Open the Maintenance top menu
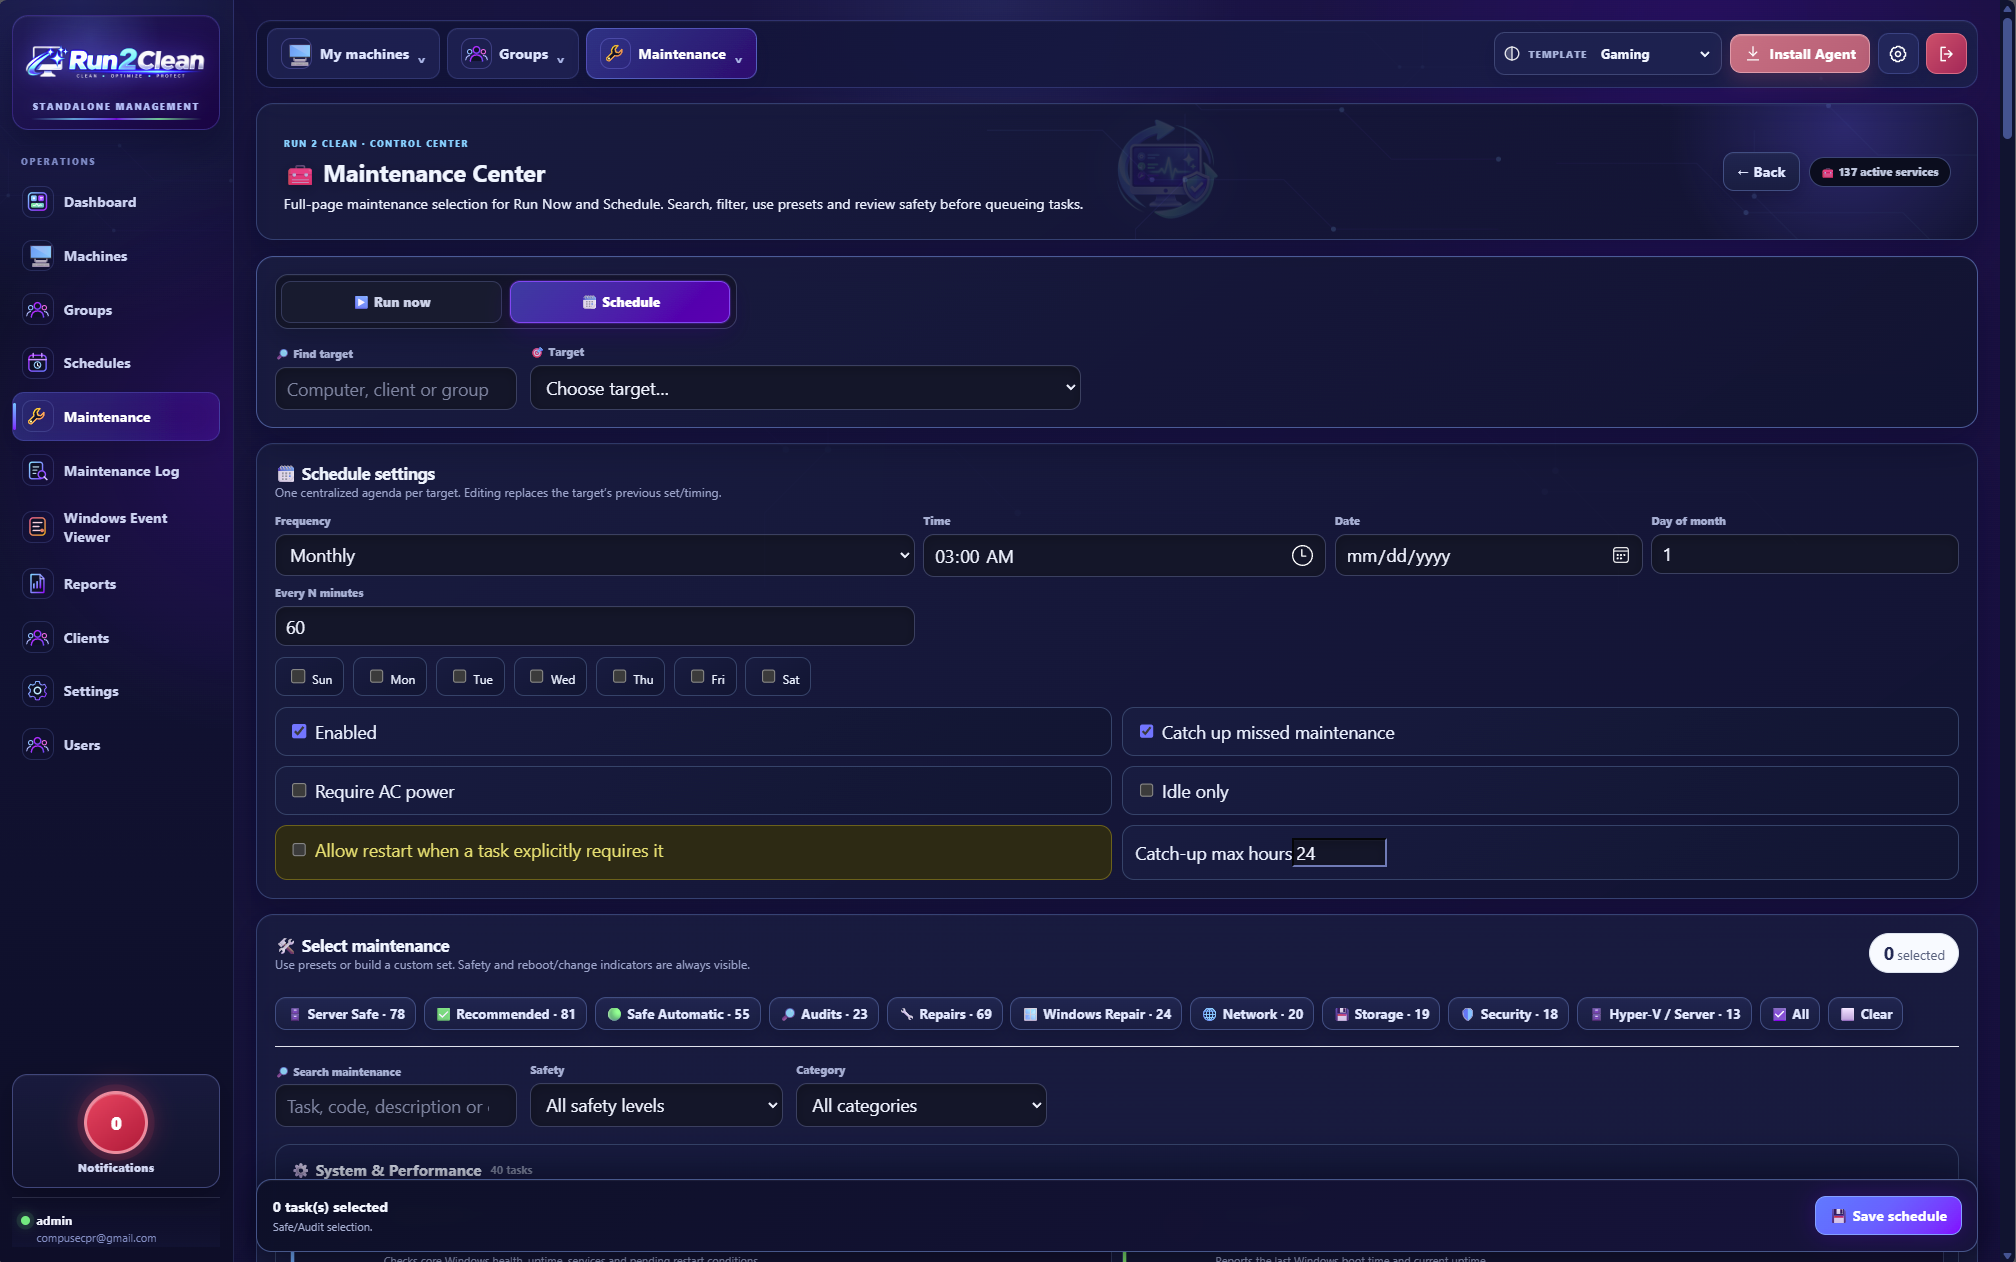2016x1262 pixels. (x=671, y=54)
